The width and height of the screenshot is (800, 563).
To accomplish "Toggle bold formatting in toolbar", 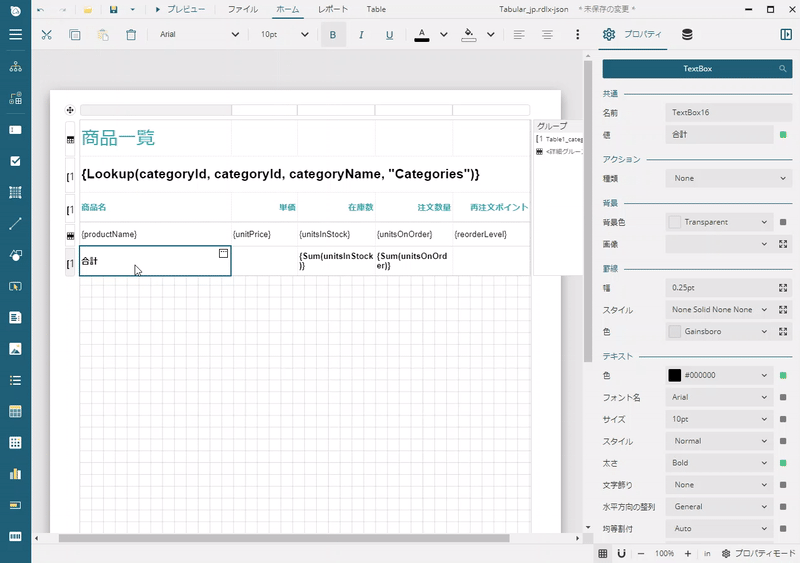I will coord(333,34).
